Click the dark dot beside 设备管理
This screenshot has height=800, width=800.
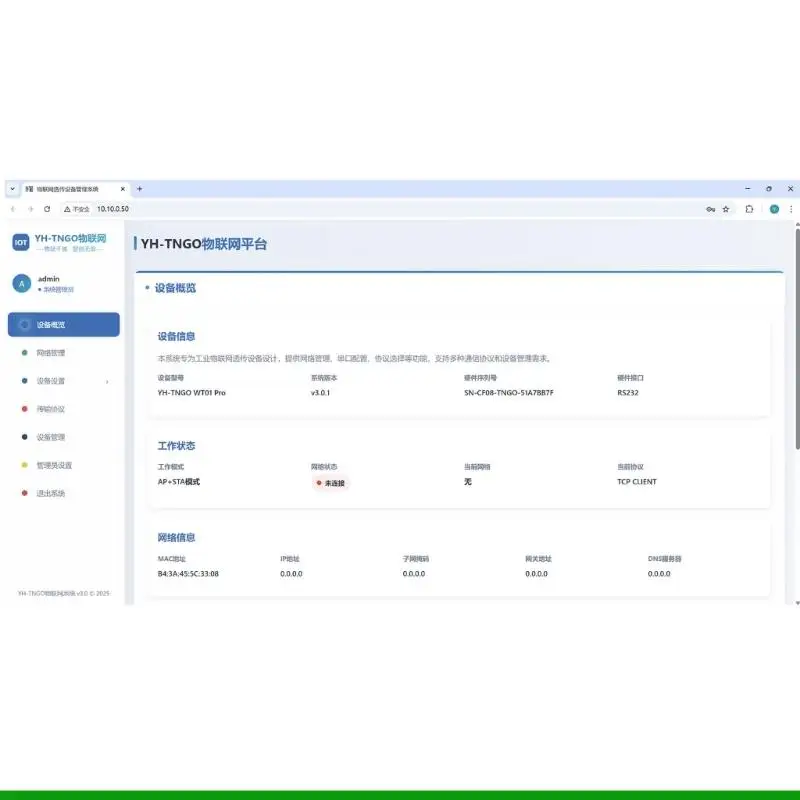click(x=24, y=437)
